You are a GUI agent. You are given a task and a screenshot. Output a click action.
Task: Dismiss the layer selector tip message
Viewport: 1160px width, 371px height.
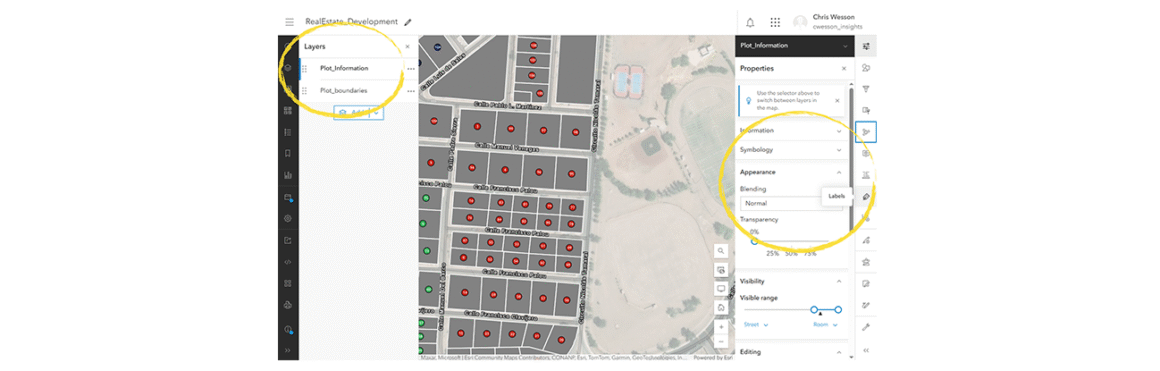[x=837, y=99]
